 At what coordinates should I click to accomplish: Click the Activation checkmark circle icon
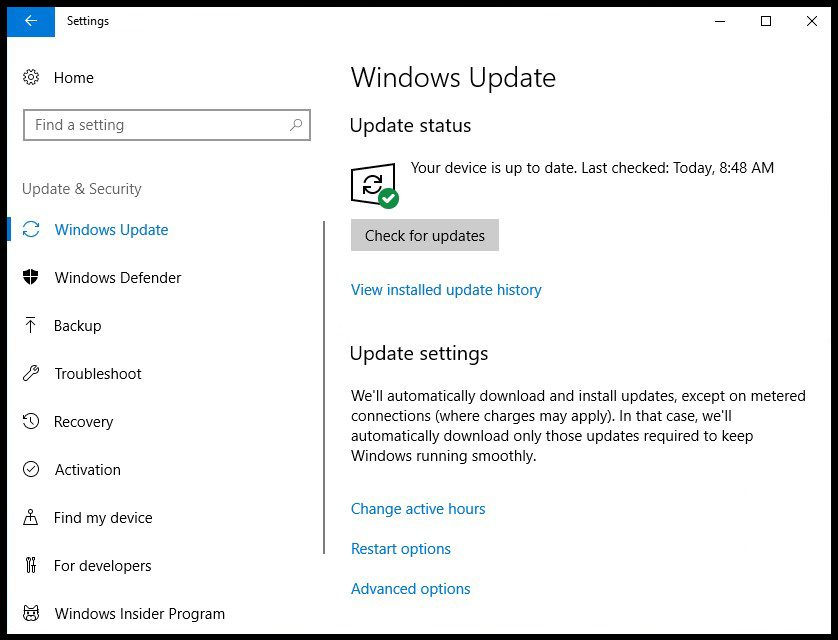coord(31,470)
